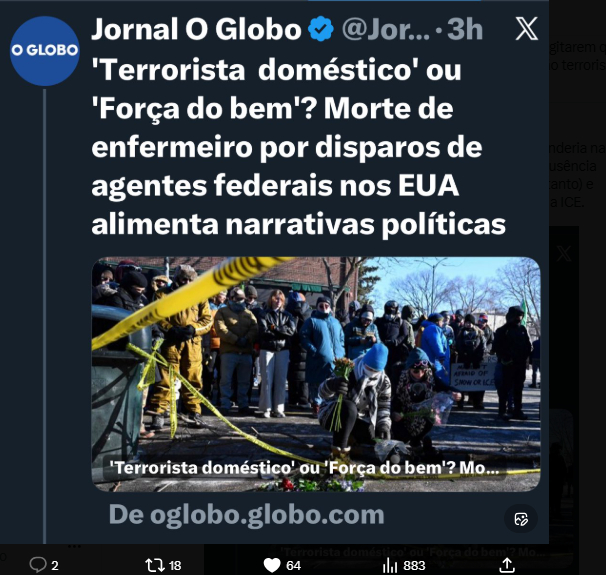Open the @Jor... handle link
Viewport: 606px width, 575px height.
(x=386, y=30)
